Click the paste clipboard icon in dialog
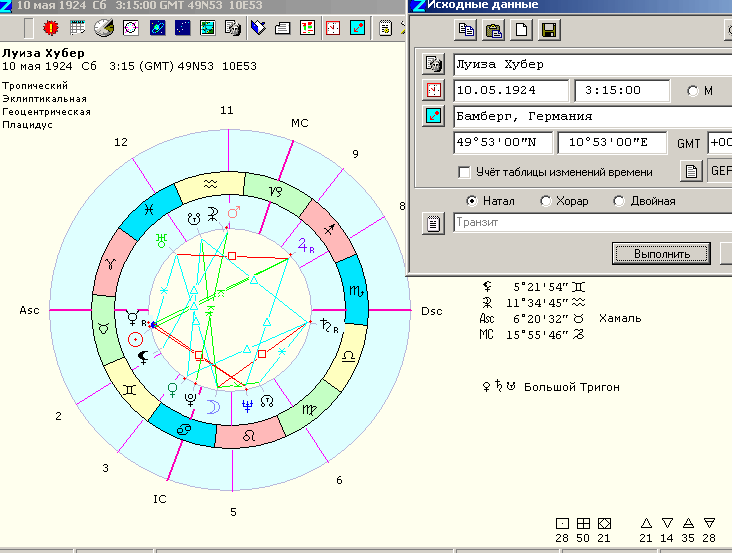732x553 pixels. click(494, 30)
